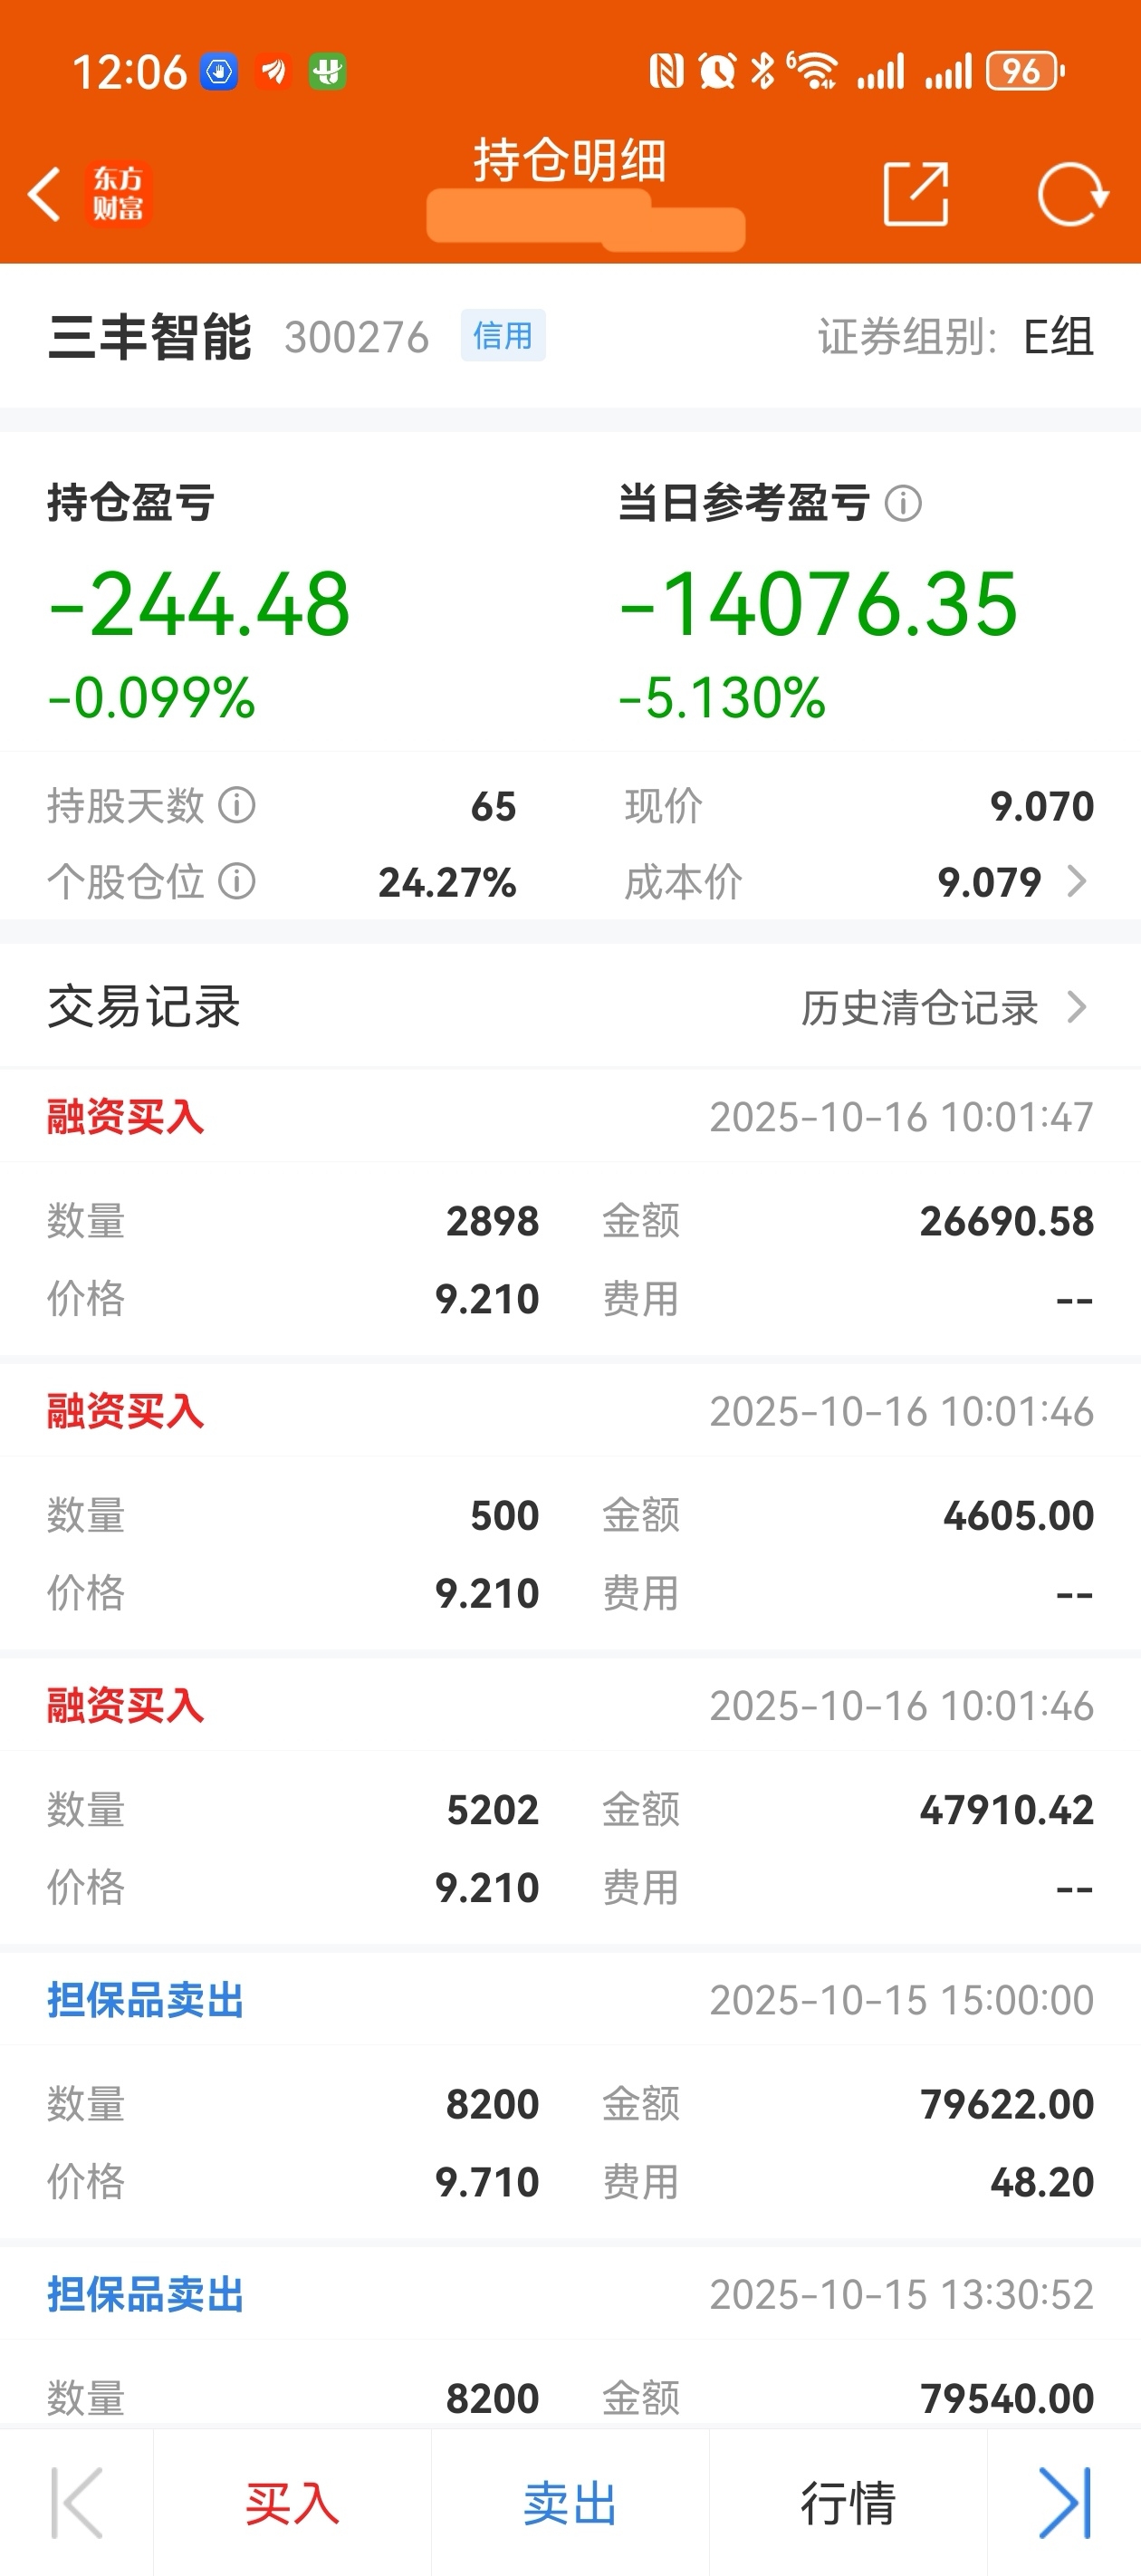Jump to first holding with left-end arrow
The image size is (1141, 2576).
[77, 2503]
